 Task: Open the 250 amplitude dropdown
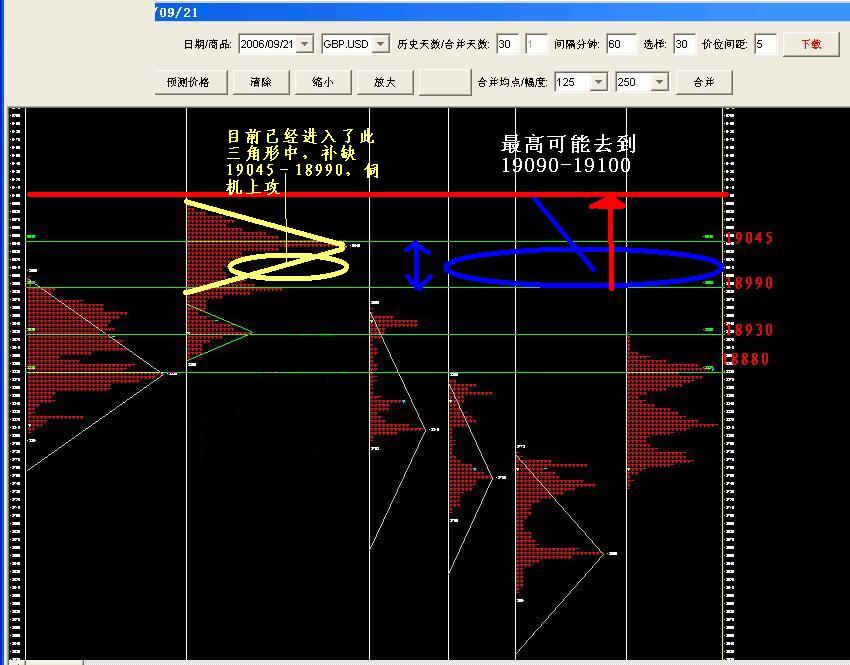click(x=660, y=82)
